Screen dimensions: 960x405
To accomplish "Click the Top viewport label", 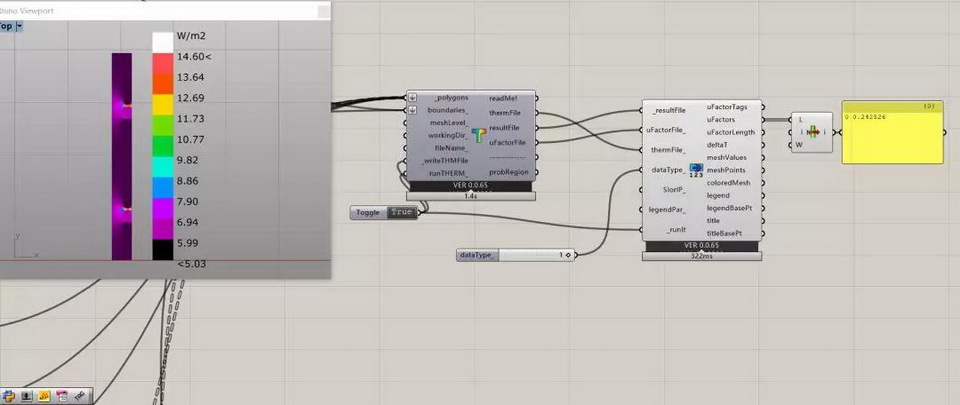I will click(x=6, y=27).
